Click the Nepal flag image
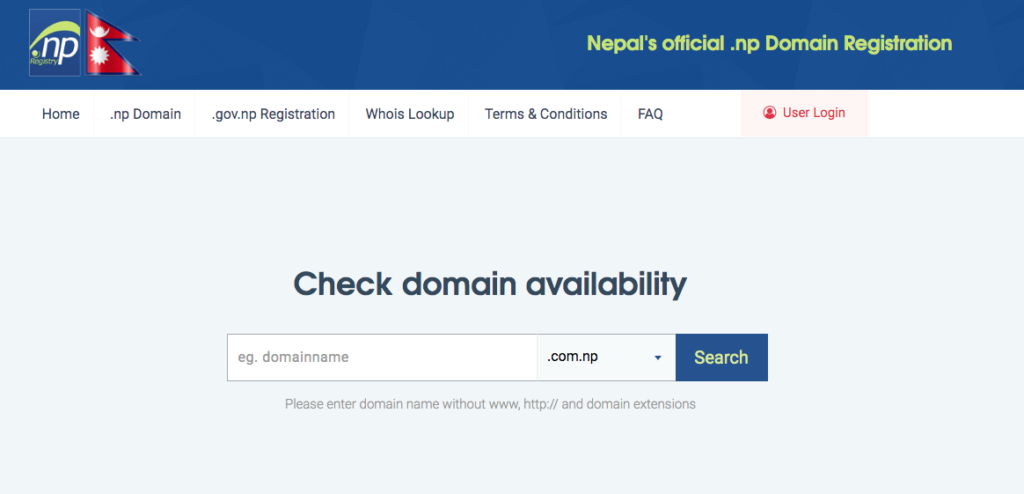1024x494 pixels. 112,42
